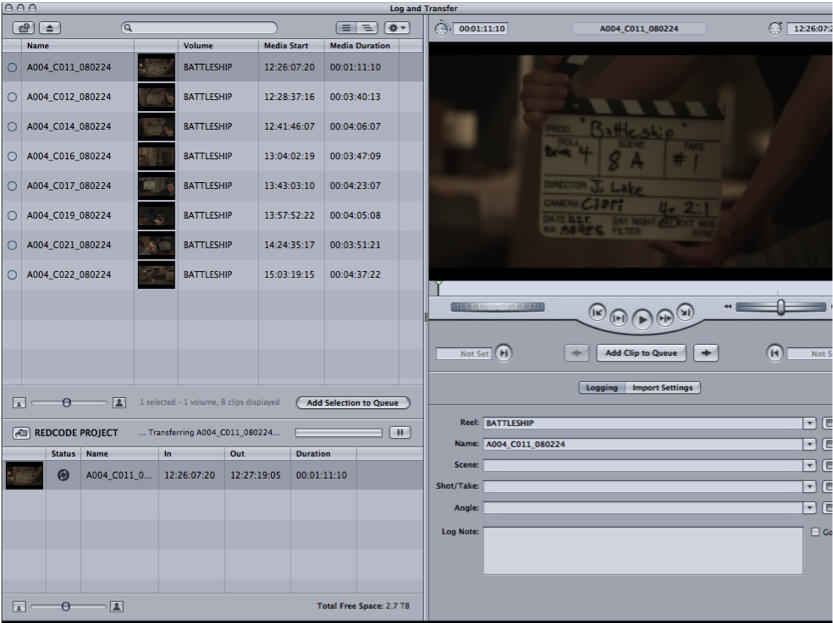
Task: Select status circle for A004_C014_080224
Action: pyautogui.click(x=12, y=127)
